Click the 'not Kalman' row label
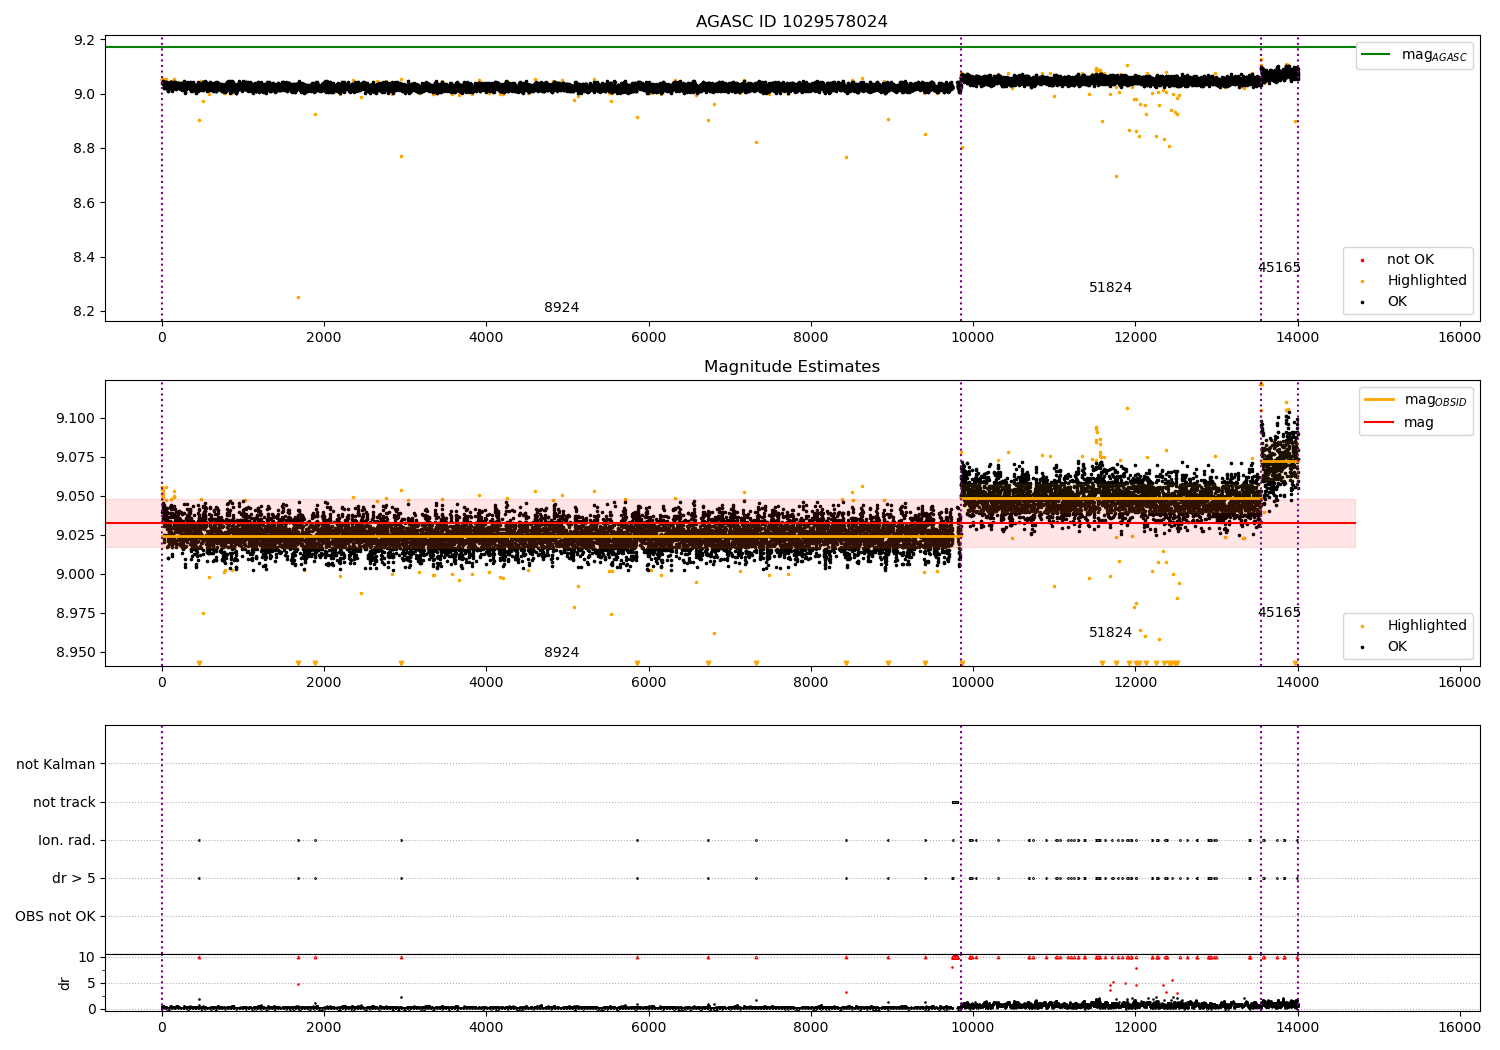Image resolution: width=1500 pixels, height=1050 pixels. pos(56,764)
